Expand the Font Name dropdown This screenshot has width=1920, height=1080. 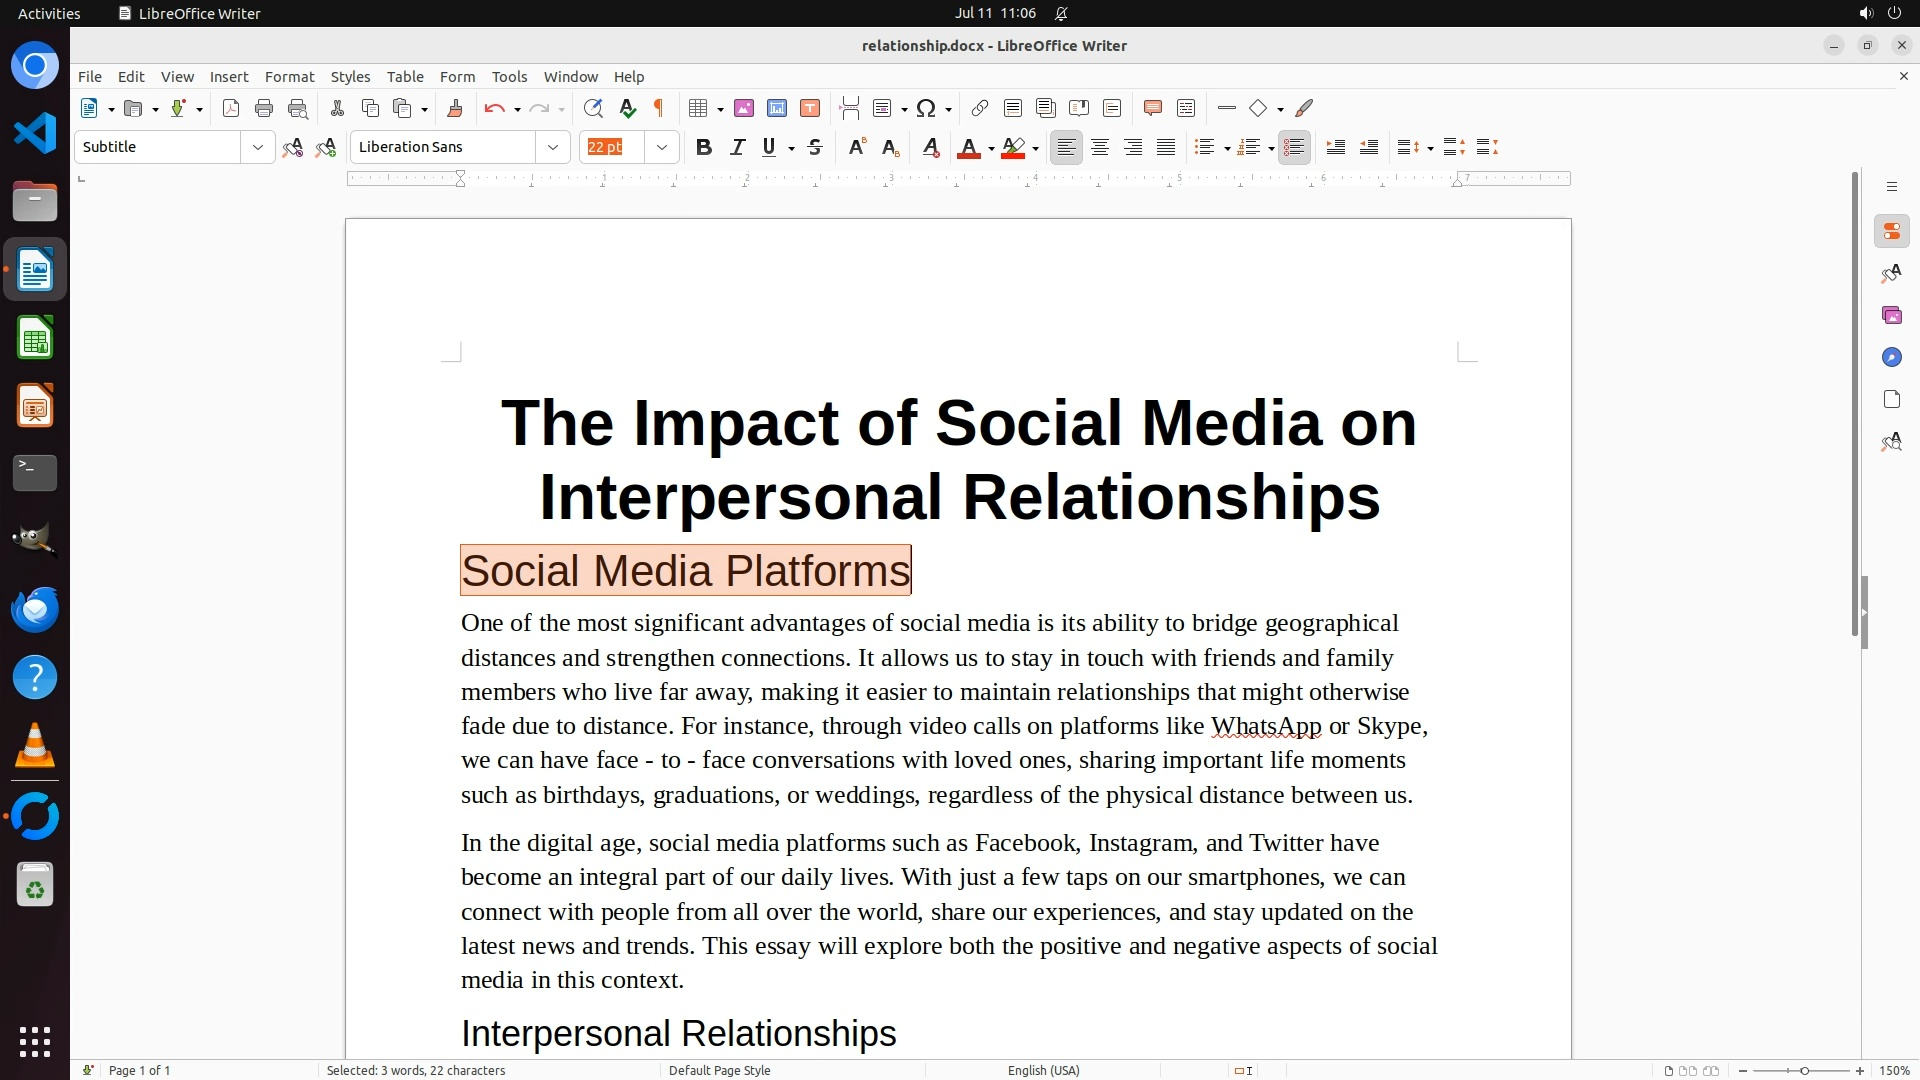553,148
